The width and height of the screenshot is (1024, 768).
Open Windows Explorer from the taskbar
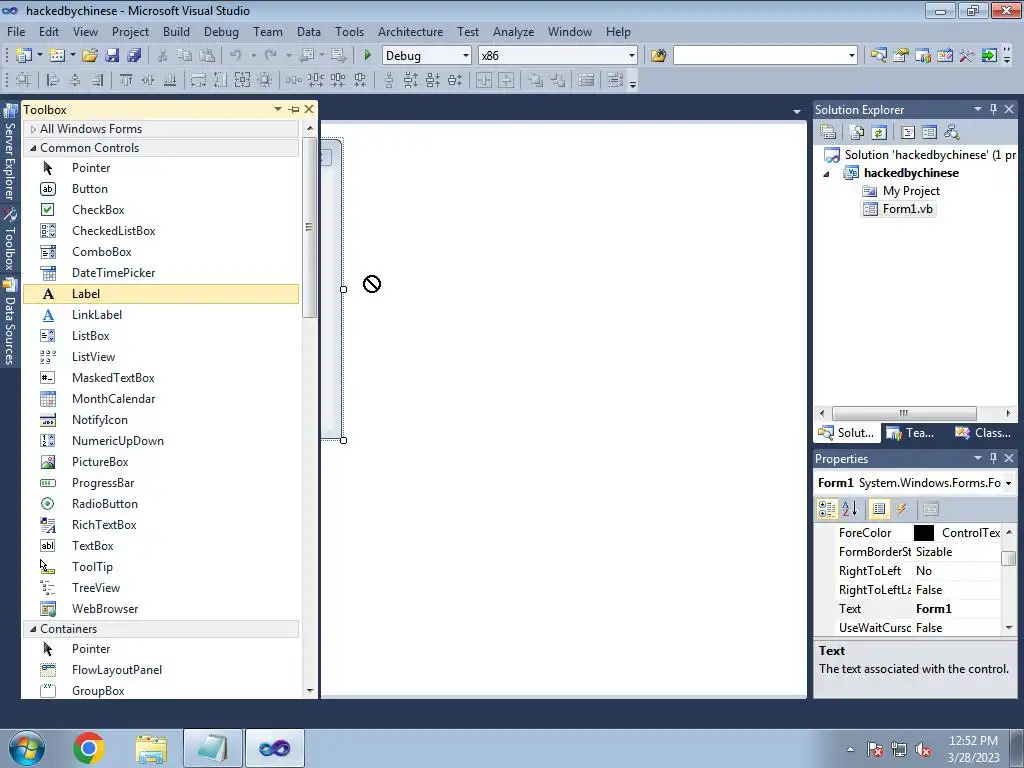click(151, 748)
